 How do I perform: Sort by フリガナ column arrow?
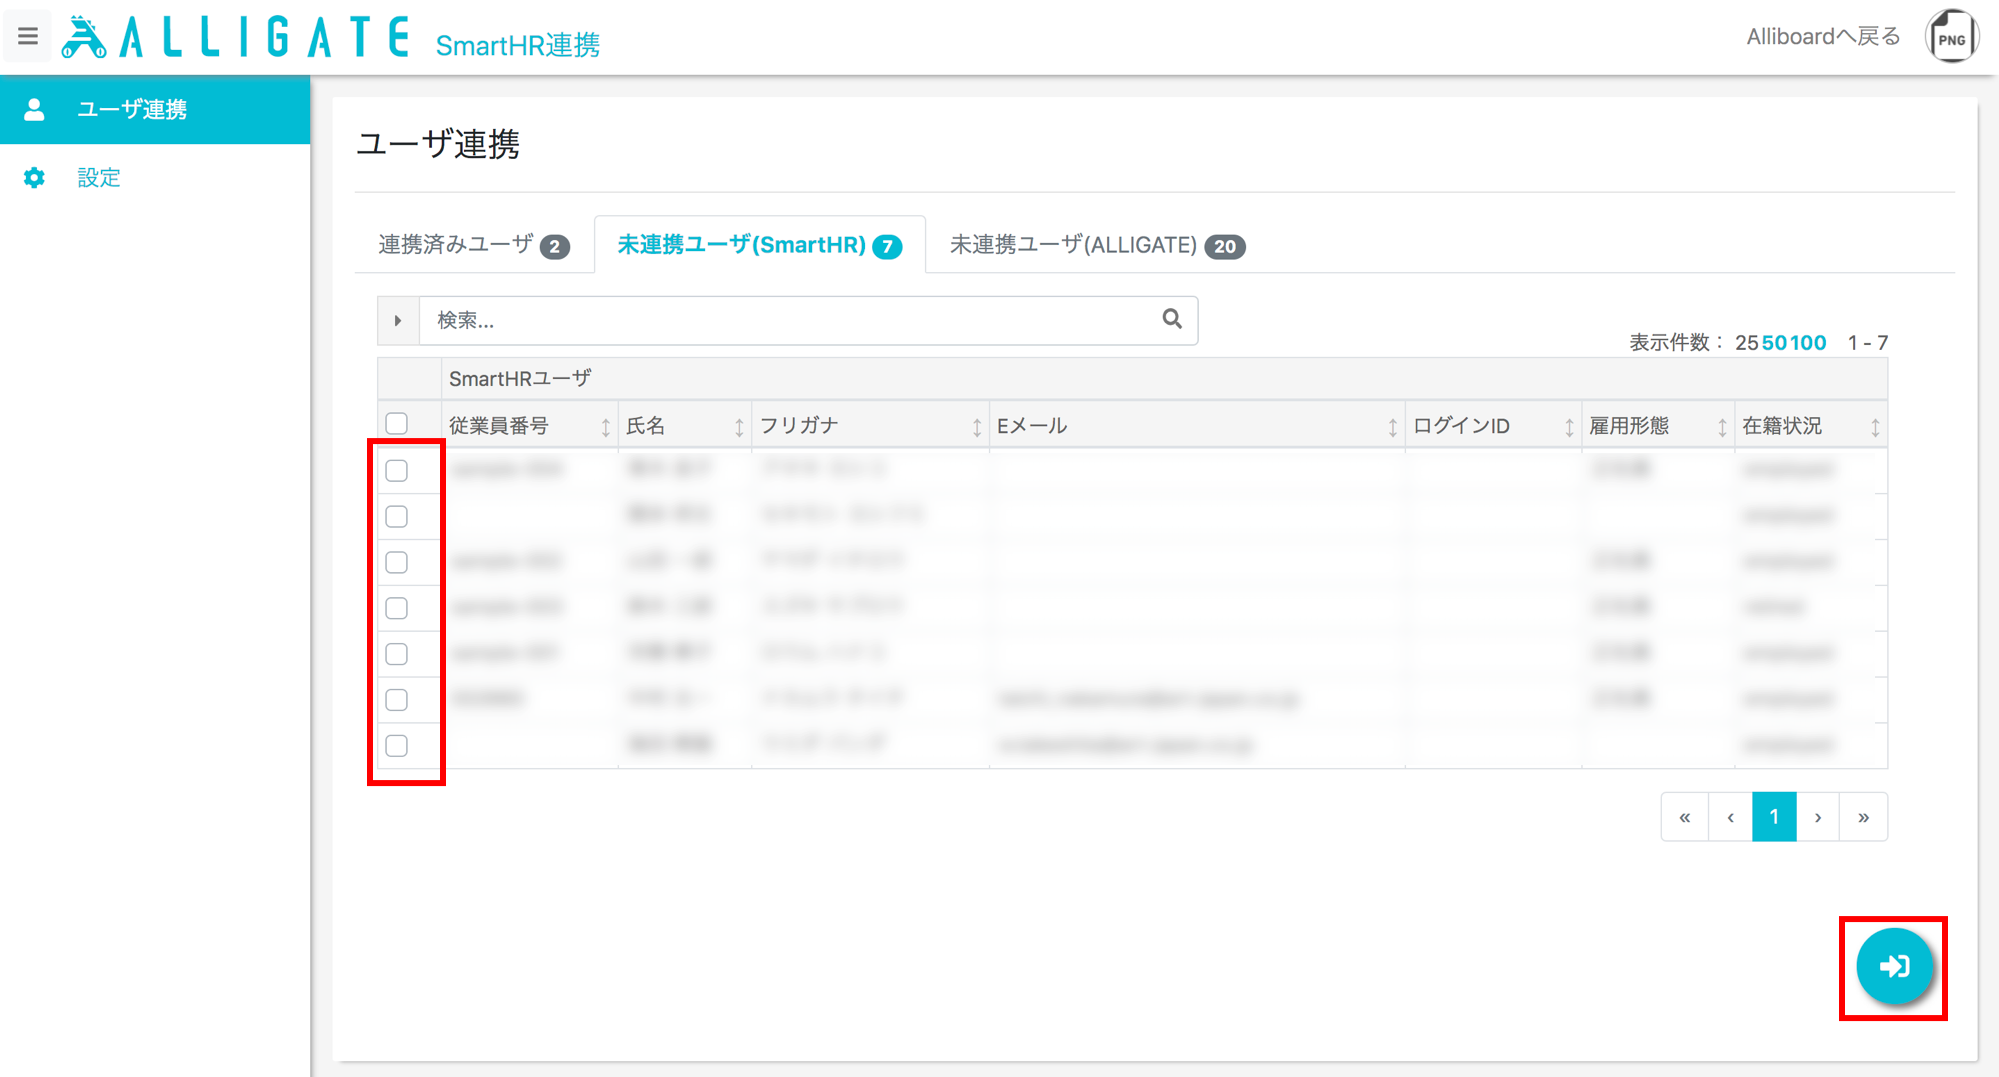pos(977,427)
